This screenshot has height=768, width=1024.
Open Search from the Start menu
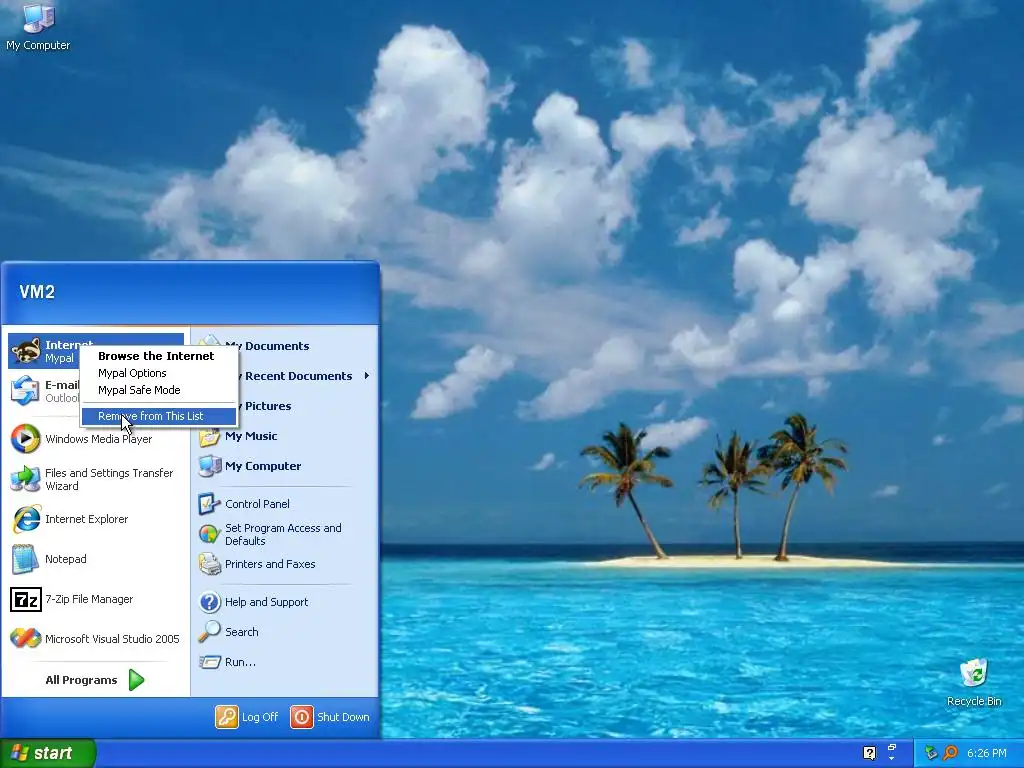click(285, 632)
